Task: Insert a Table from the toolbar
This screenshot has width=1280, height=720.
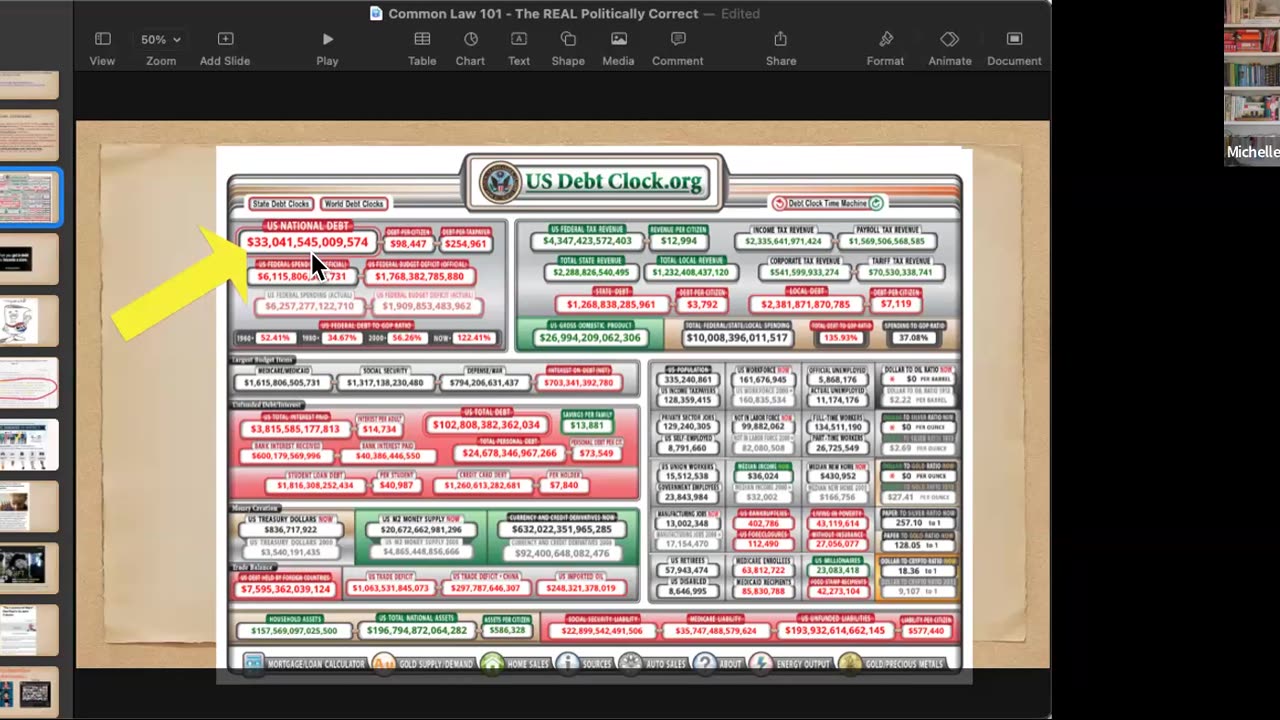Action: pos(422,48)
